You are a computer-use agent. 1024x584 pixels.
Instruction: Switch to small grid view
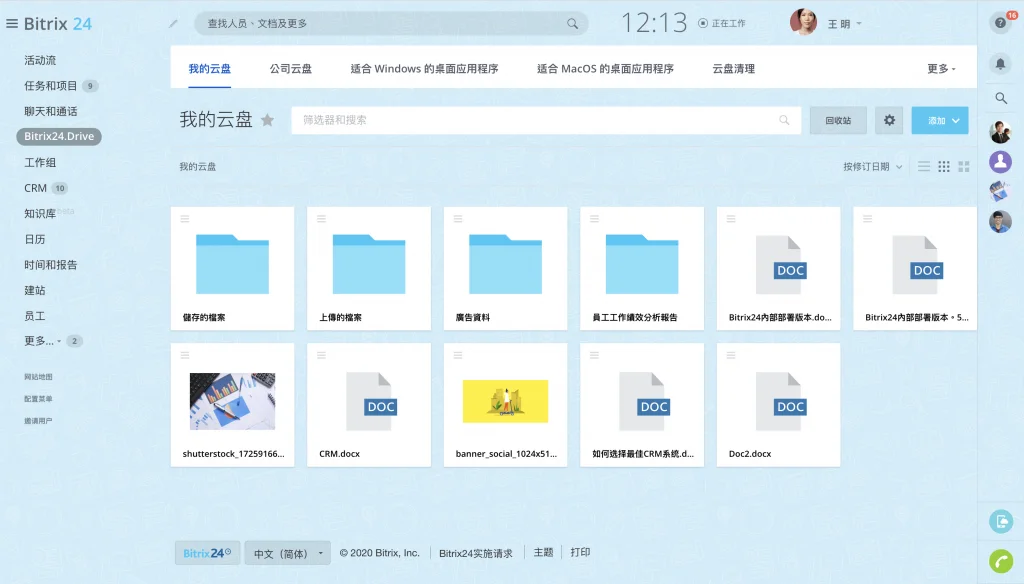pyautogui.click(x=944, y=167)
